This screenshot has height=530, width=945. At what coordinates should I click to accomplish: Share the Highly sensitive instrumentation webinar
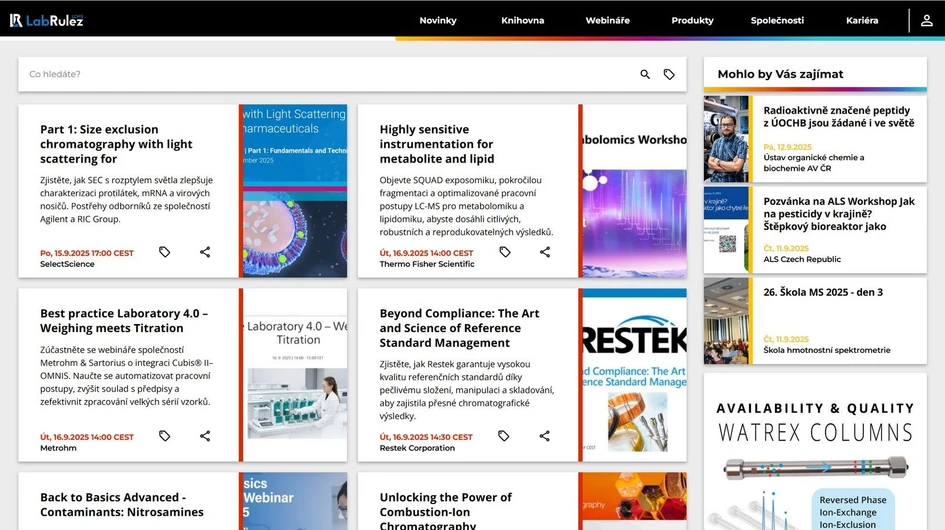point(545,252)
